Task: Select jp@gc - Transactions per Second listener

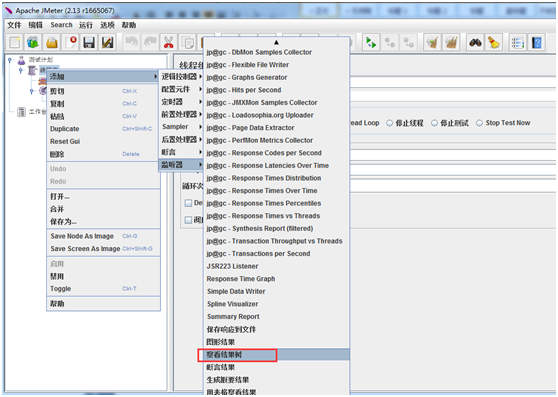Action: click(277, 254)
